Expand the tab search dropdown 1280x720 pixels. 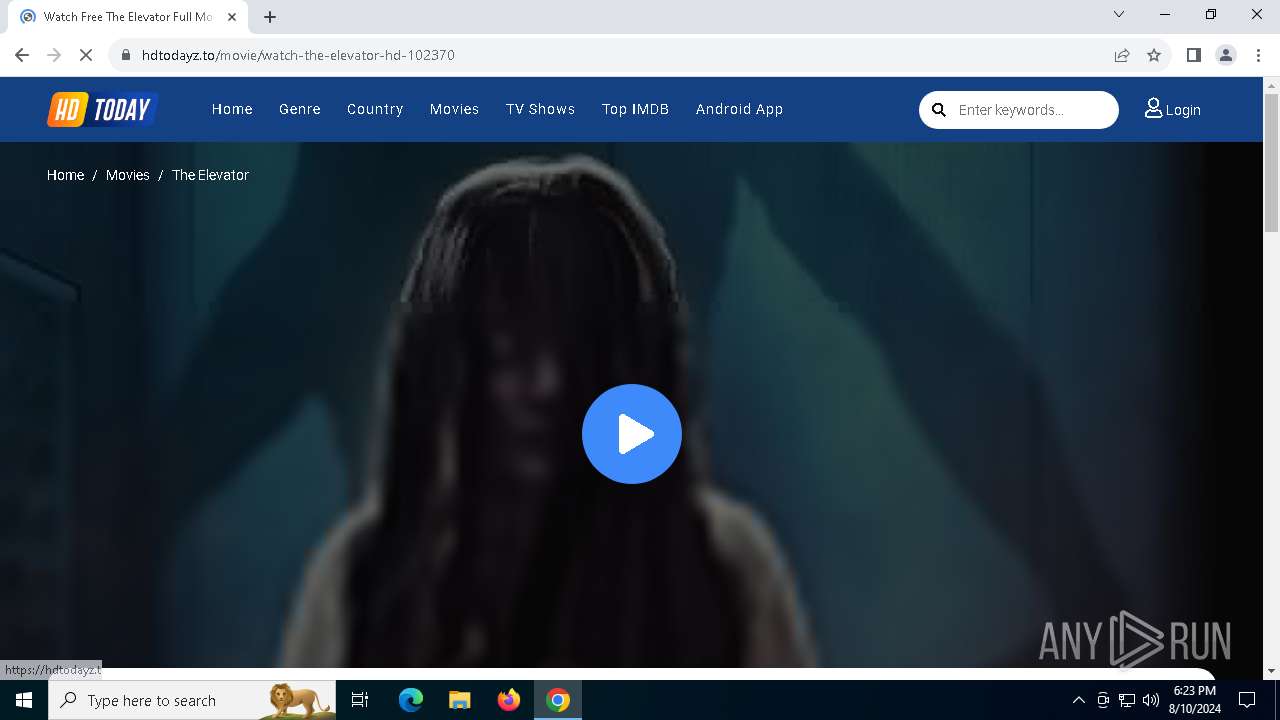coord(1119,14)
